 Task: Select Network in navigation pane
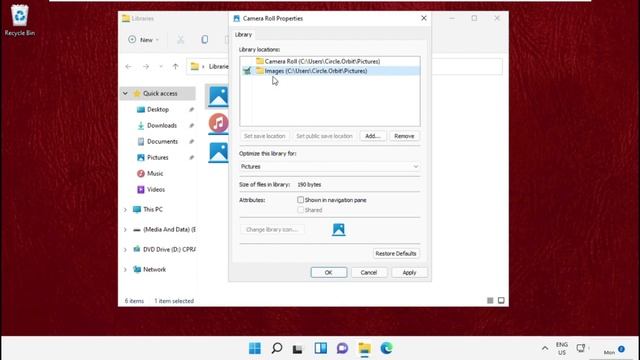pos(154,269)
